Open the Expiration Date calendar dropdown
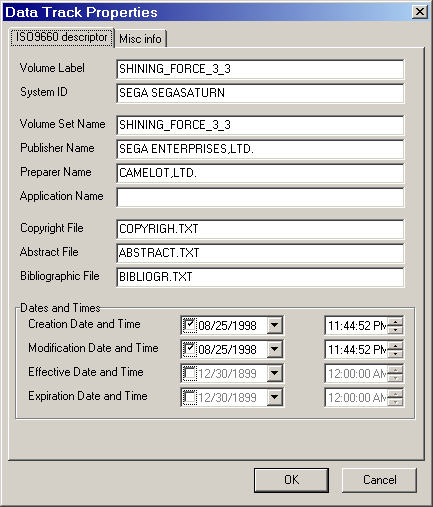 pos(275,397)
